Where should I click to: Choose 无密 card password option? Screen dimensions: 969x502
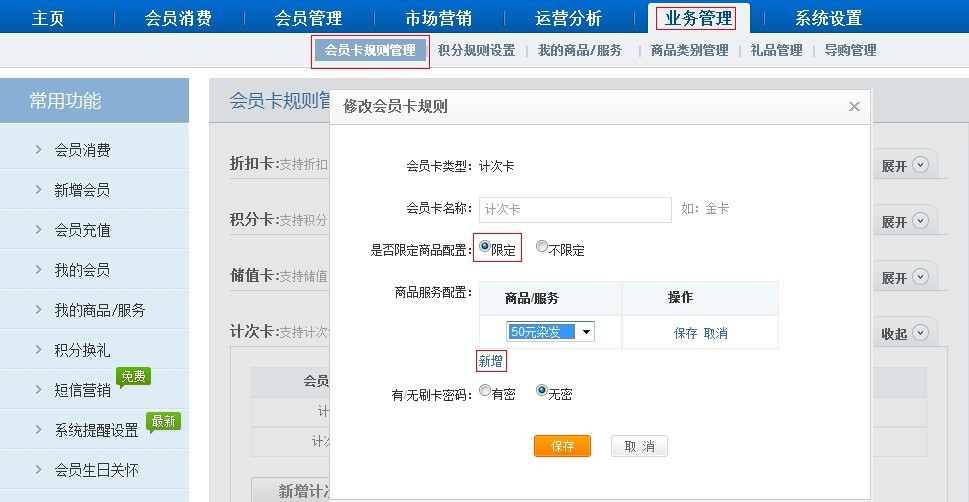click(x=542, y=391)
